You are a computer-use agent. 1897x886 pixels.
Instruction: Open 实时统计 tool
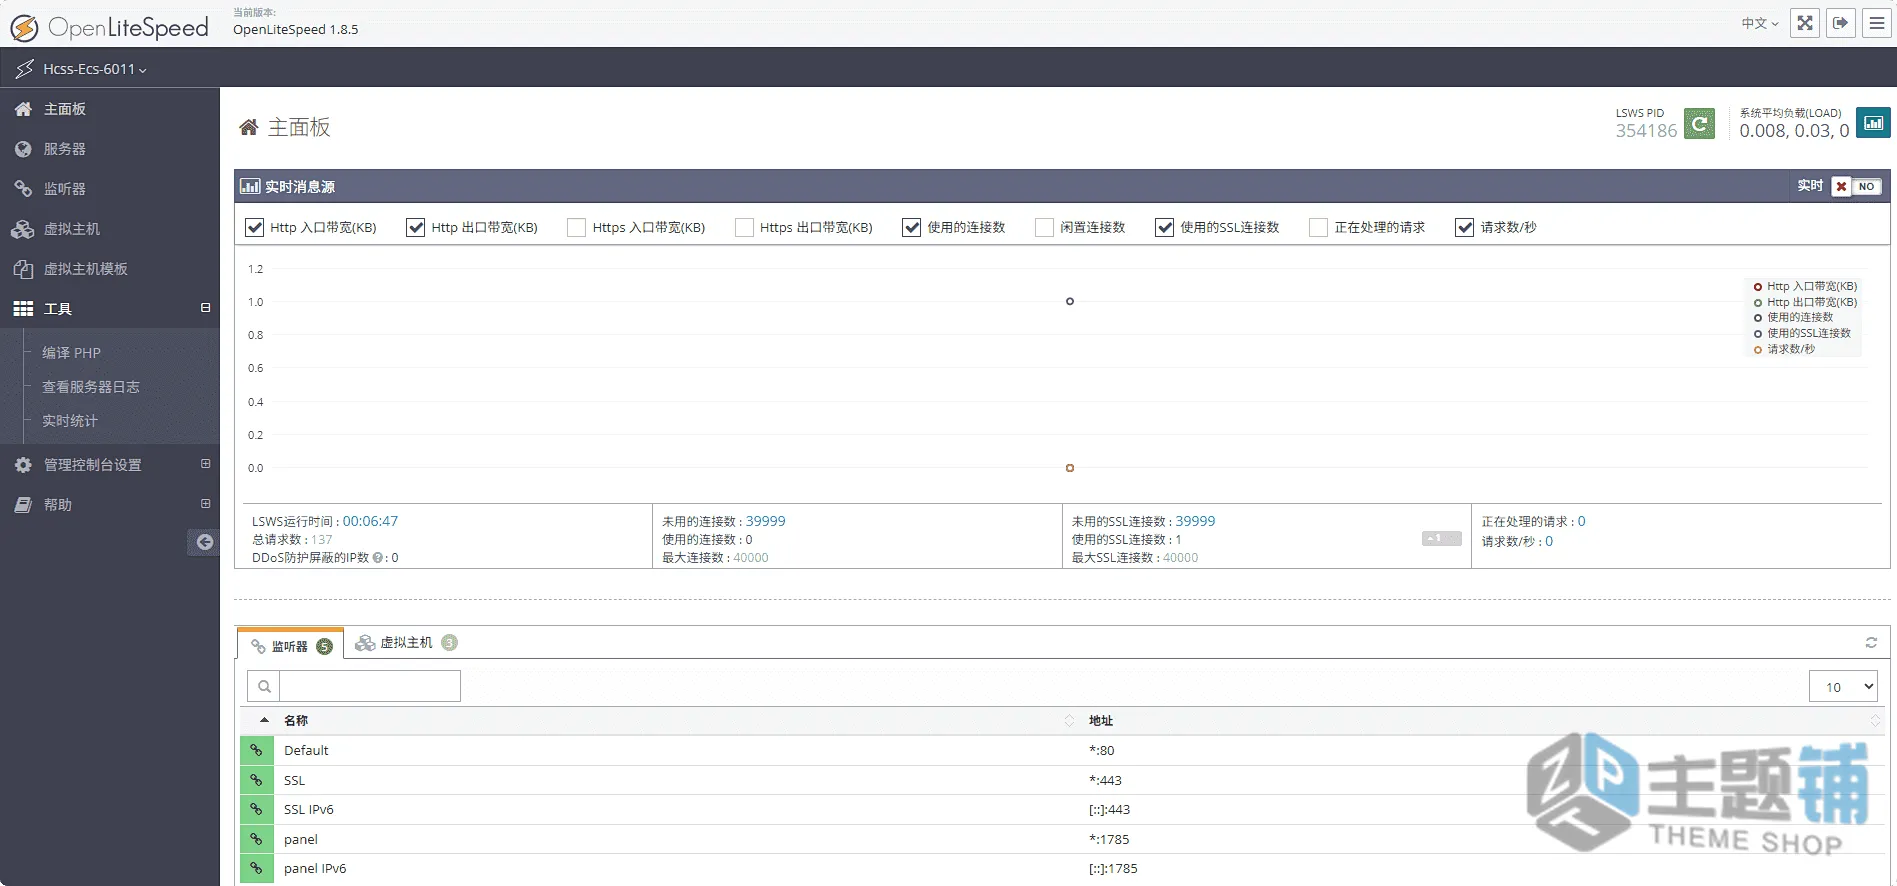pyautogui.click(x=69, y=420)
